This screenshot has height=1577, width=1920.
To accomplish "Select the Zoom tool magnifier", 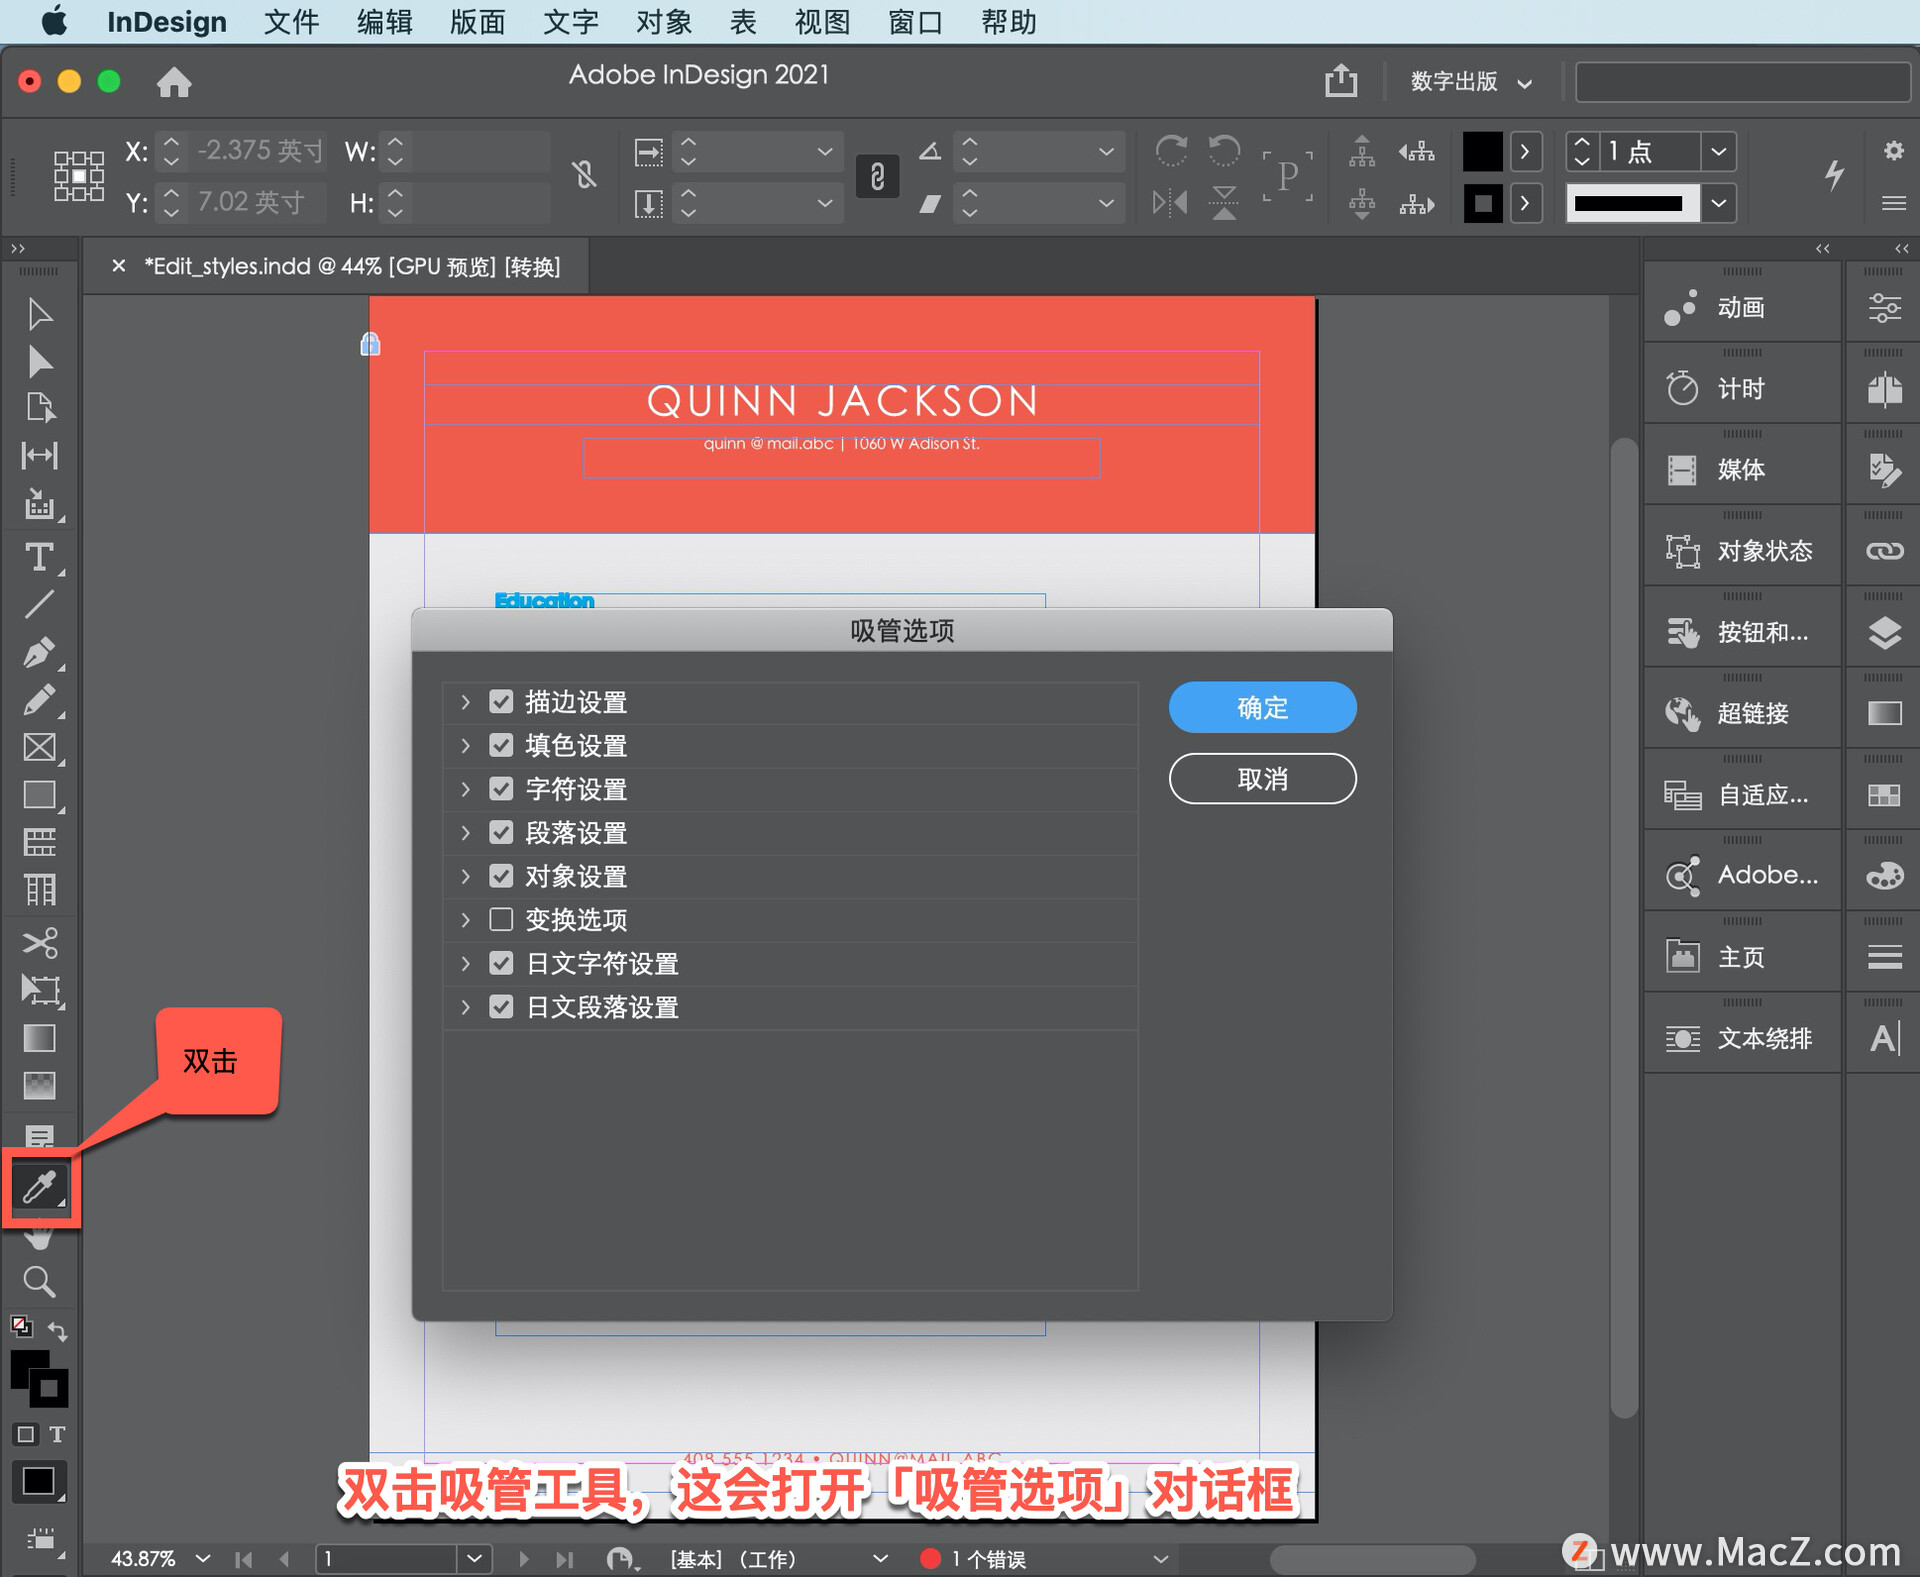I will tap(39, 1281).
